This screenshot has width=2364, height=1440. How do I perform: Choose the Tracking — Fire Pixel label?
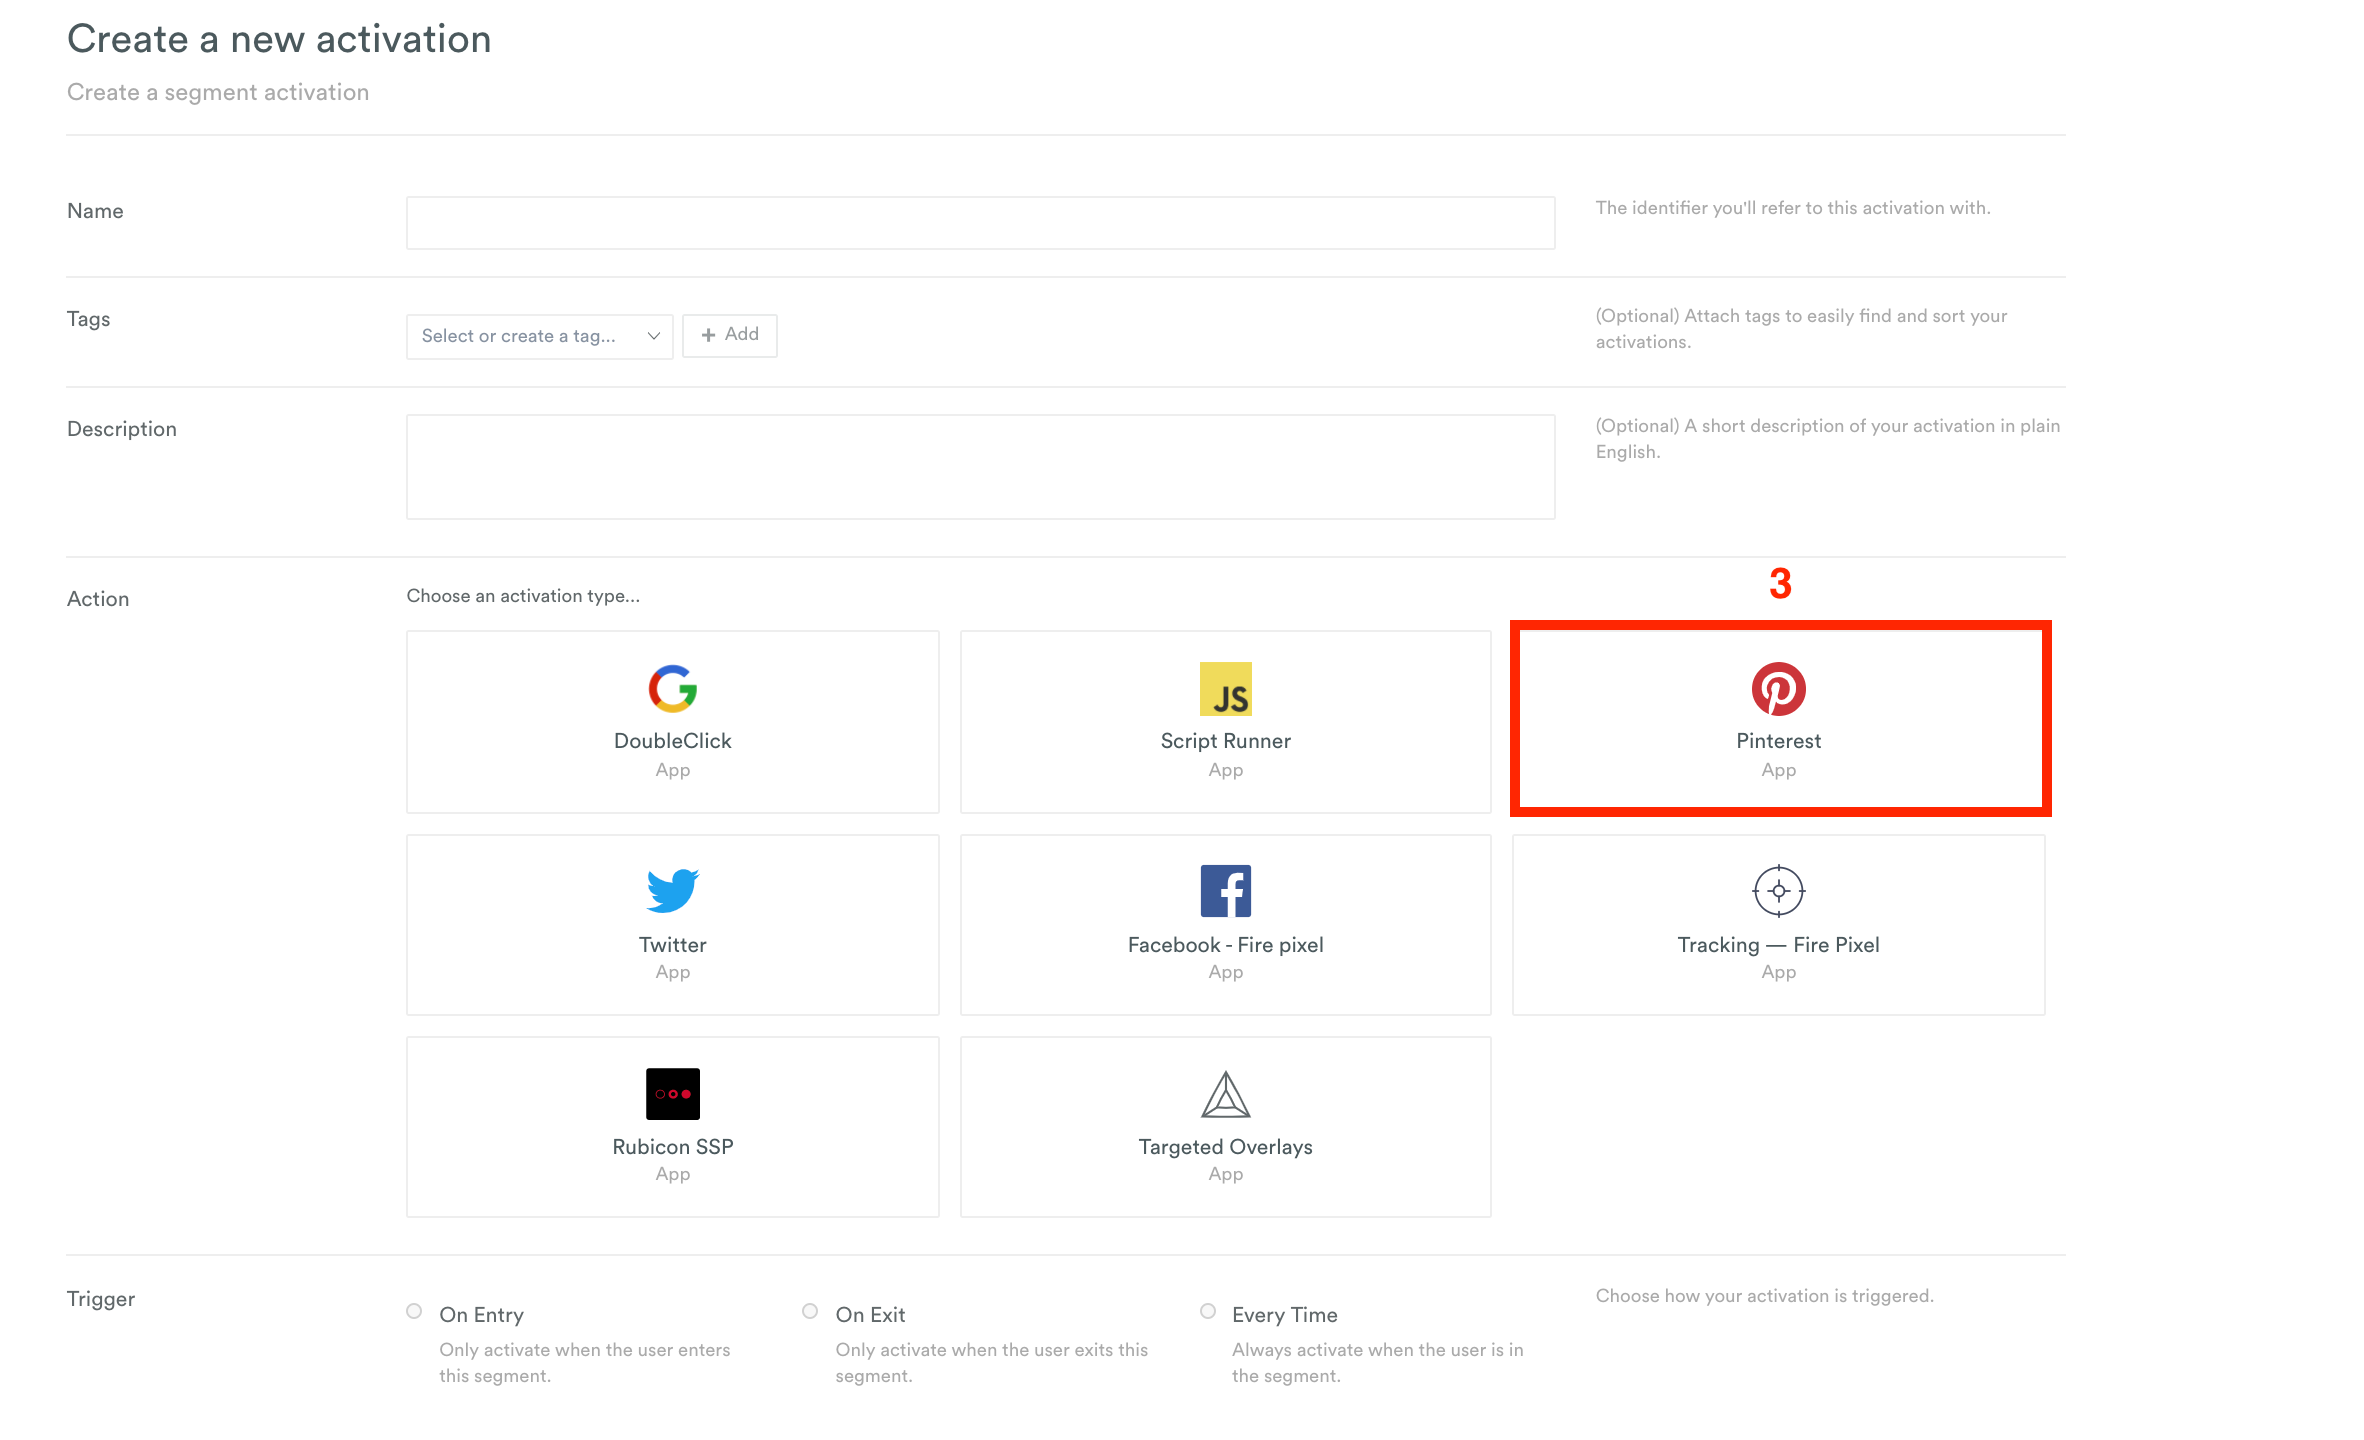point(1778,945)
